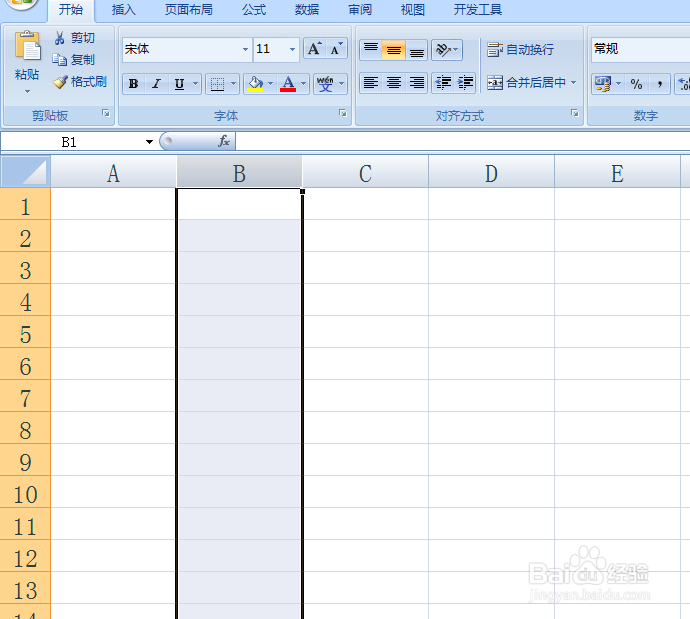690x619 pixels.
Task: Apply red font color A
Action: (288, 84)
